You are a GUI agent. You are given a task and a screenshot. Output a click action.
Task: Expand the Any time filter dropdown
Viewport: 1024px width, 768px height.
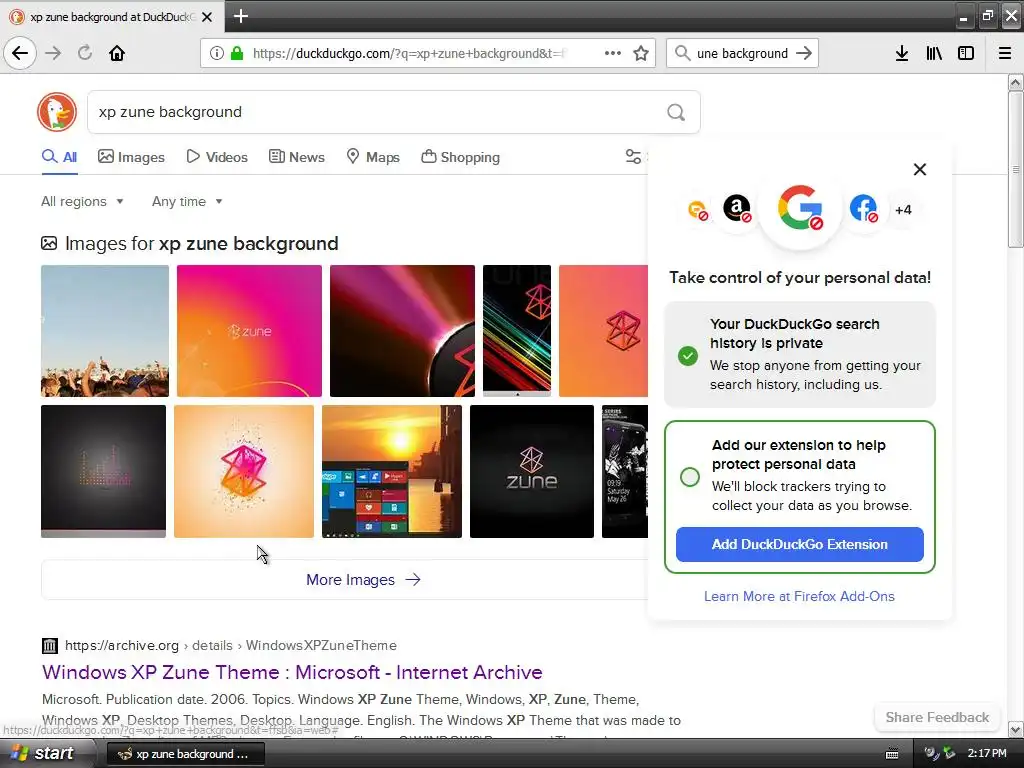187,202
